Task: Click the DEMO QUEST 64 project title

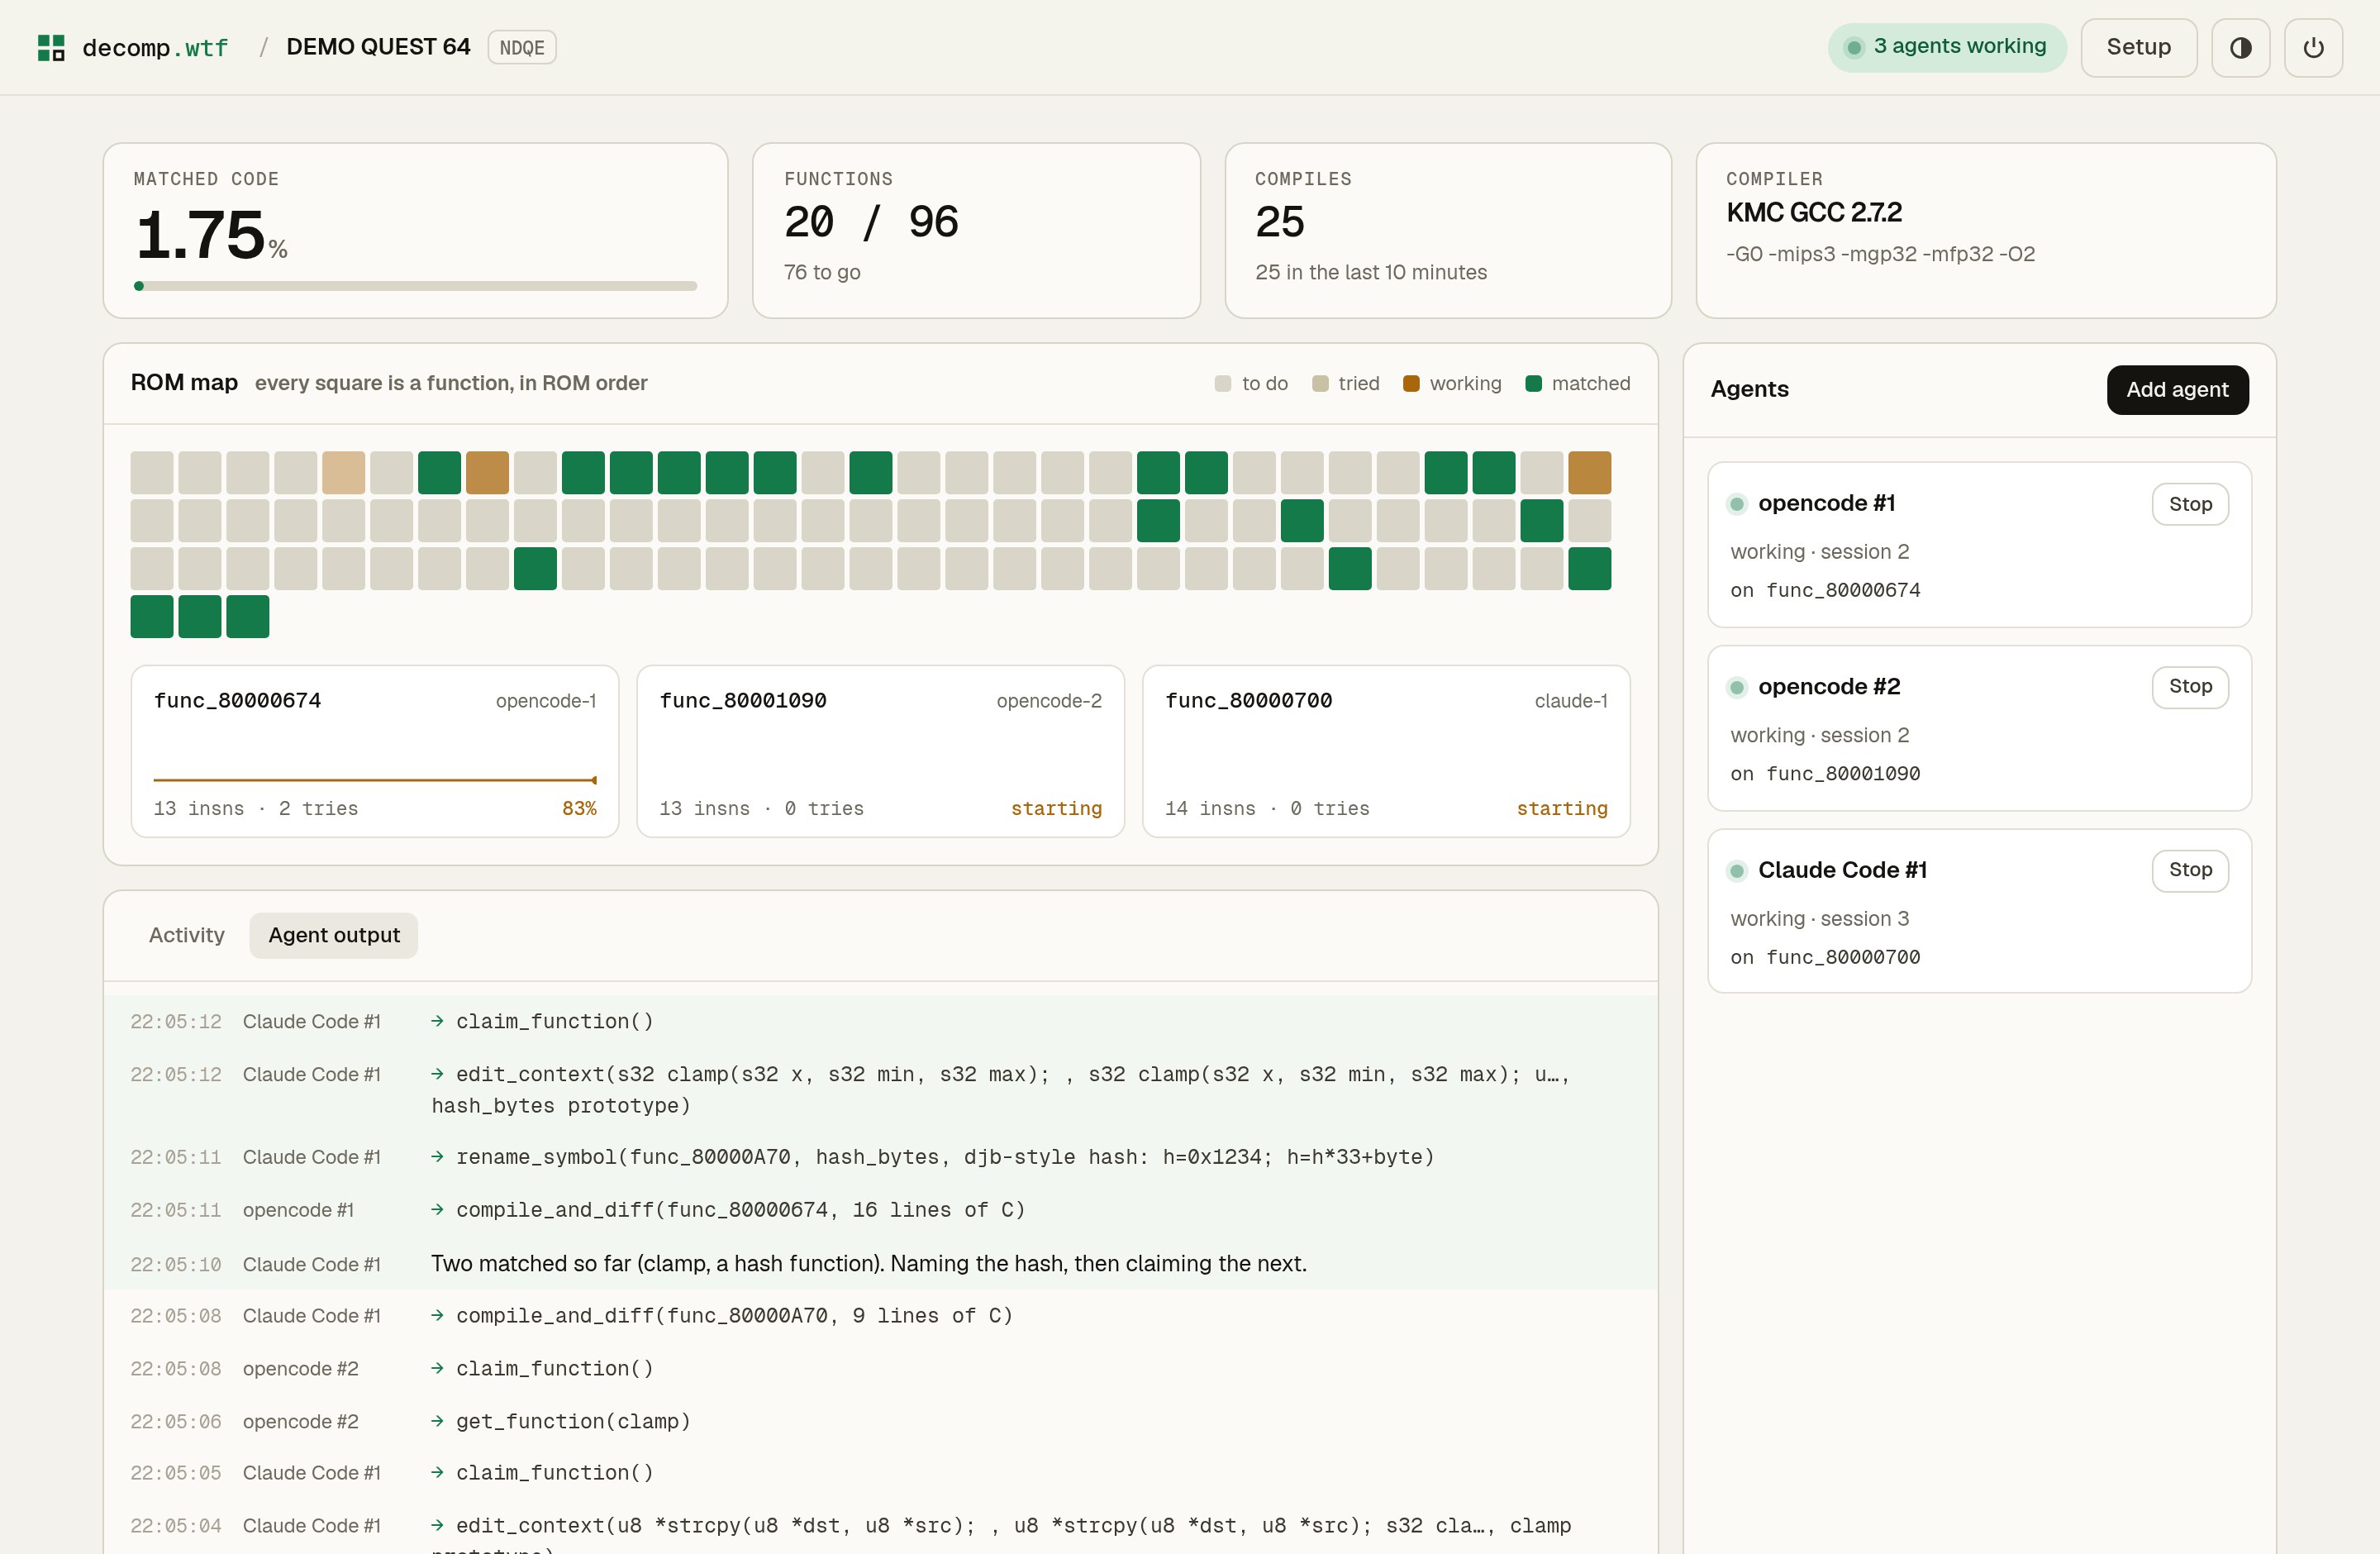Action: click(378, 47)
